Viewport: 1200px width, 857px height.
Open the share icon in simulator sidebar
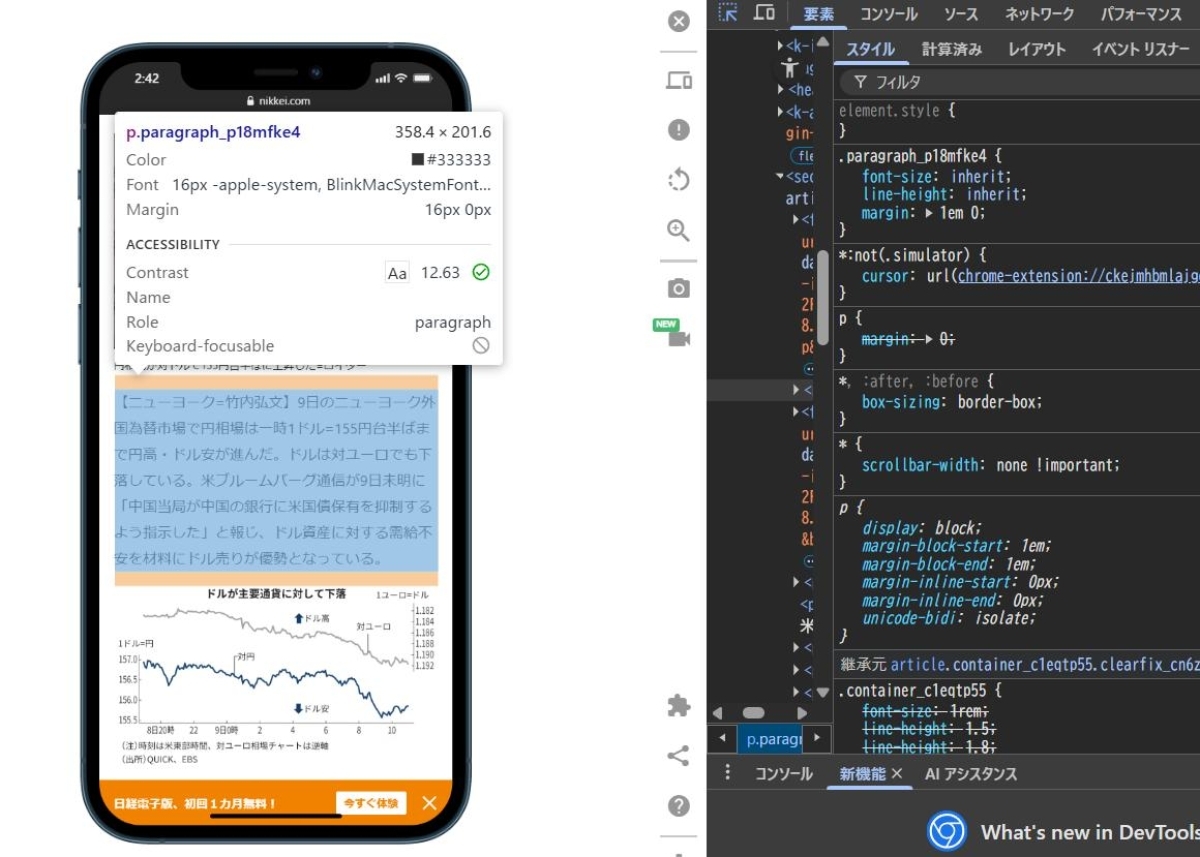point(679,756)
